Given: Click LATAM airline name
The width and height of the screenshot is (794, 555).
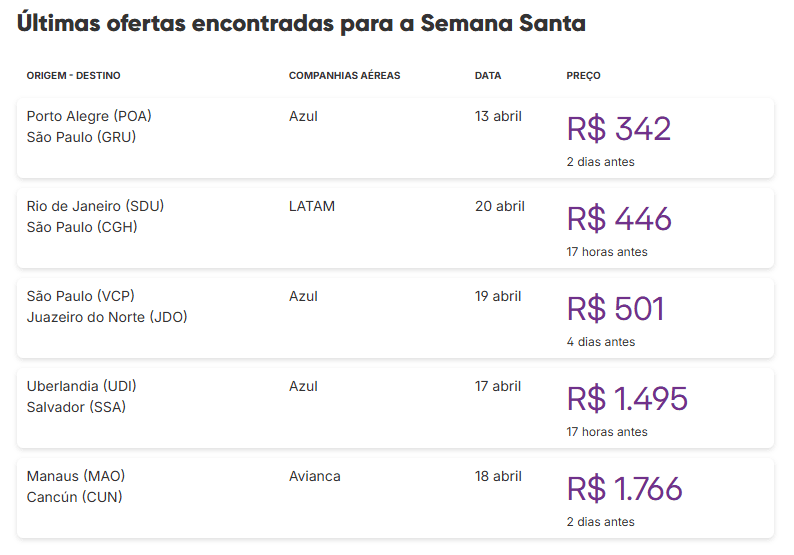Looking at the screenshot, I should (311, 206).
